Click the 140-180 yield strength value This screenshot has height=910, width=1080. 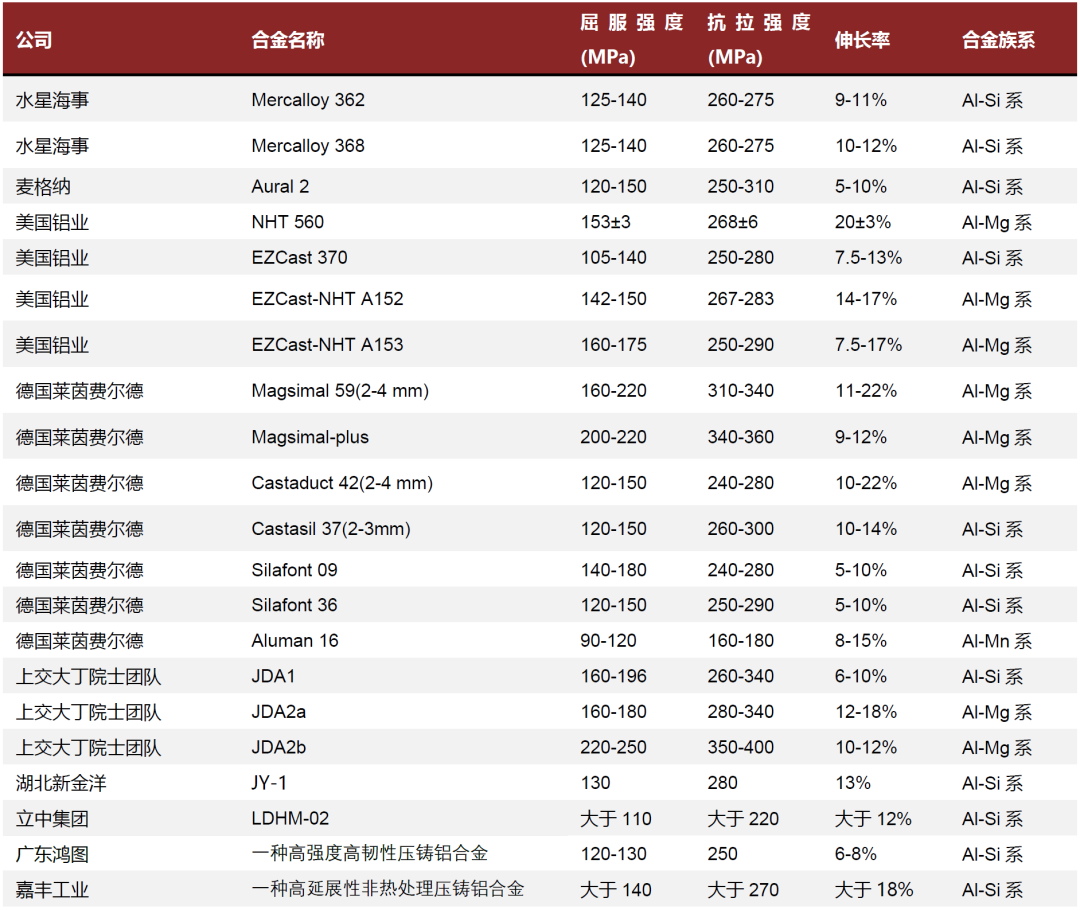[613, 570]
